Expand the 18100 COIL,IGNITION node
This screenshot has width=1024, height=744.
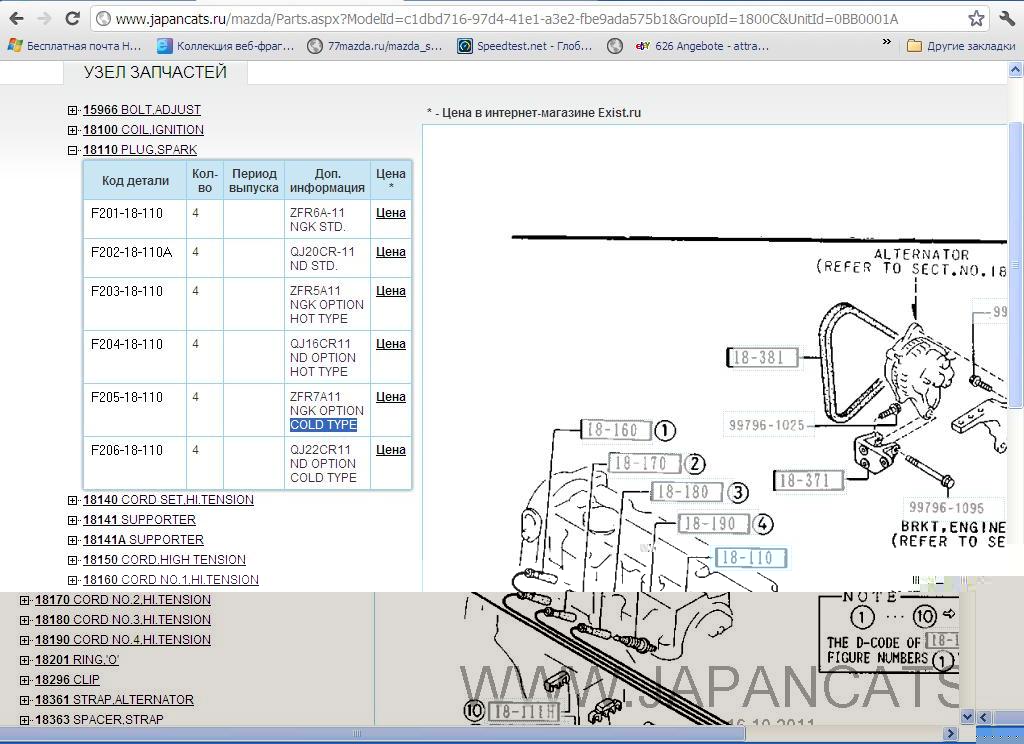73,130
